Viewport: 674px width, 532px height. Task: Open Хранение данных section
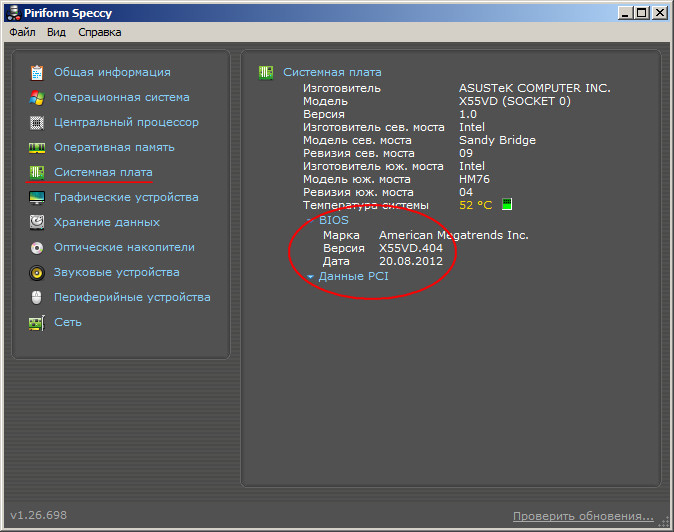coord(107,222)
